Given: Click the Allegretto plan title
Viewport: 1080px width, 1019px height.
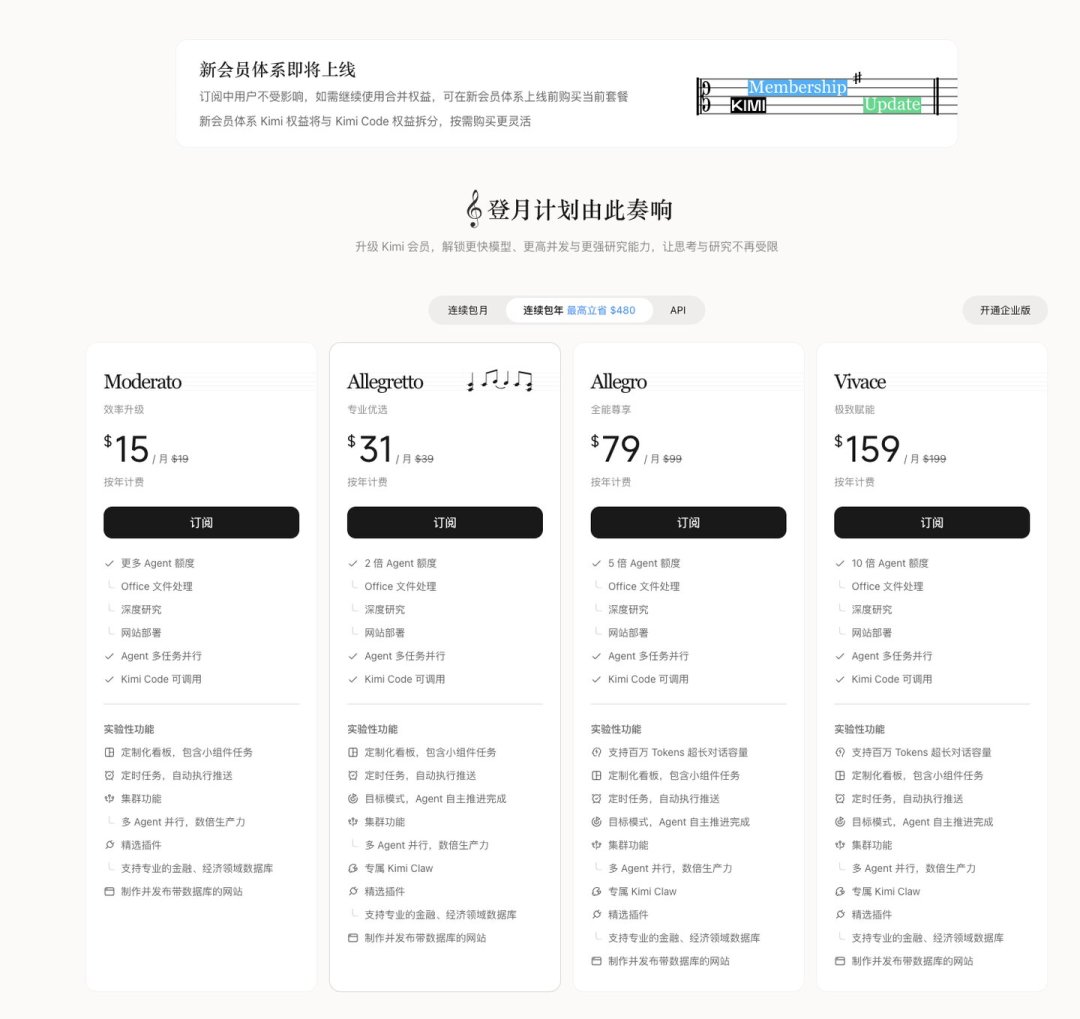Looking at the screenshot, I should pyautogui.click(x=385, y=382).
